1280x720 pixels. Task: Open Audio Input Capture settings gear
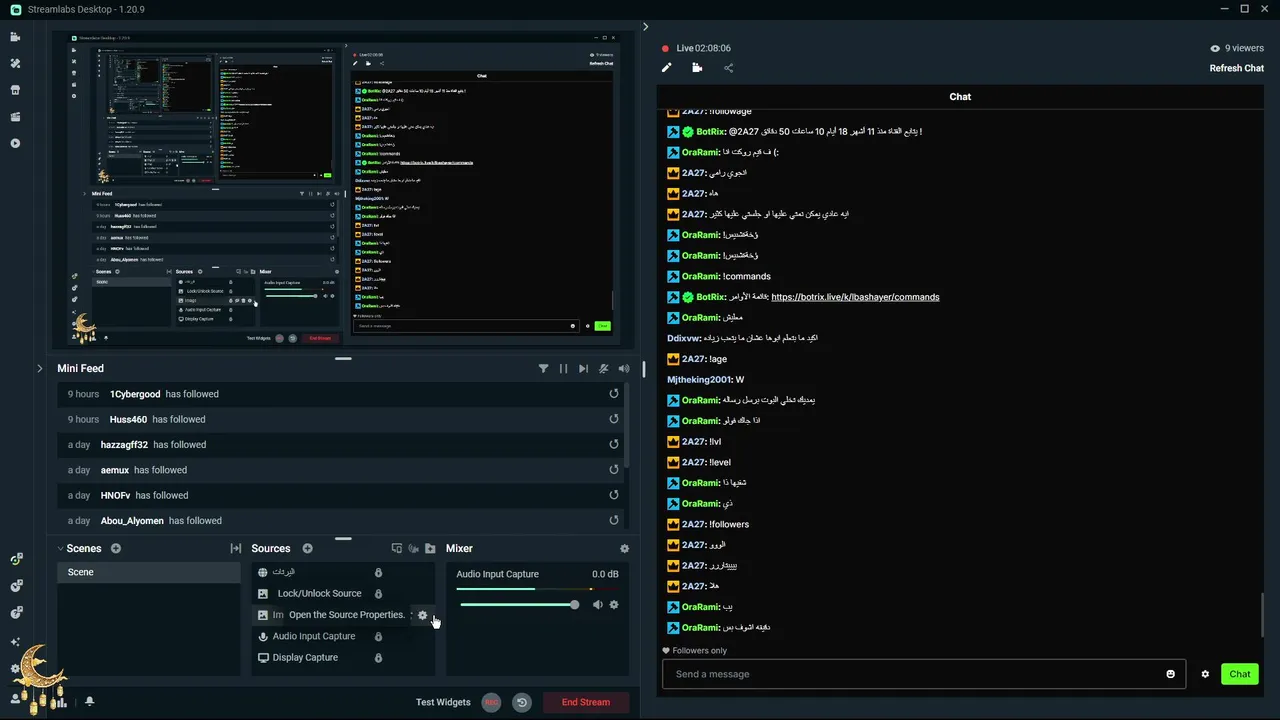(614, 604)
